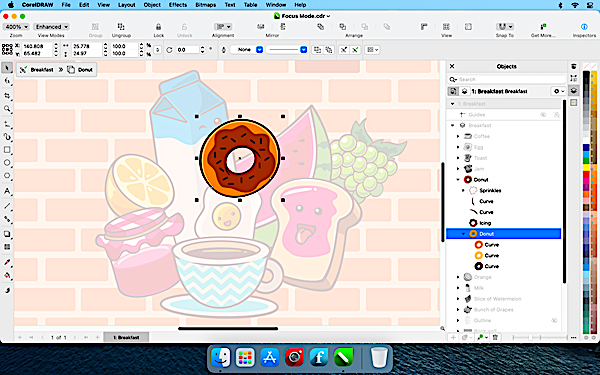Select the Crop tool
The width and height of the screenshot is (600, 375).
7,95
